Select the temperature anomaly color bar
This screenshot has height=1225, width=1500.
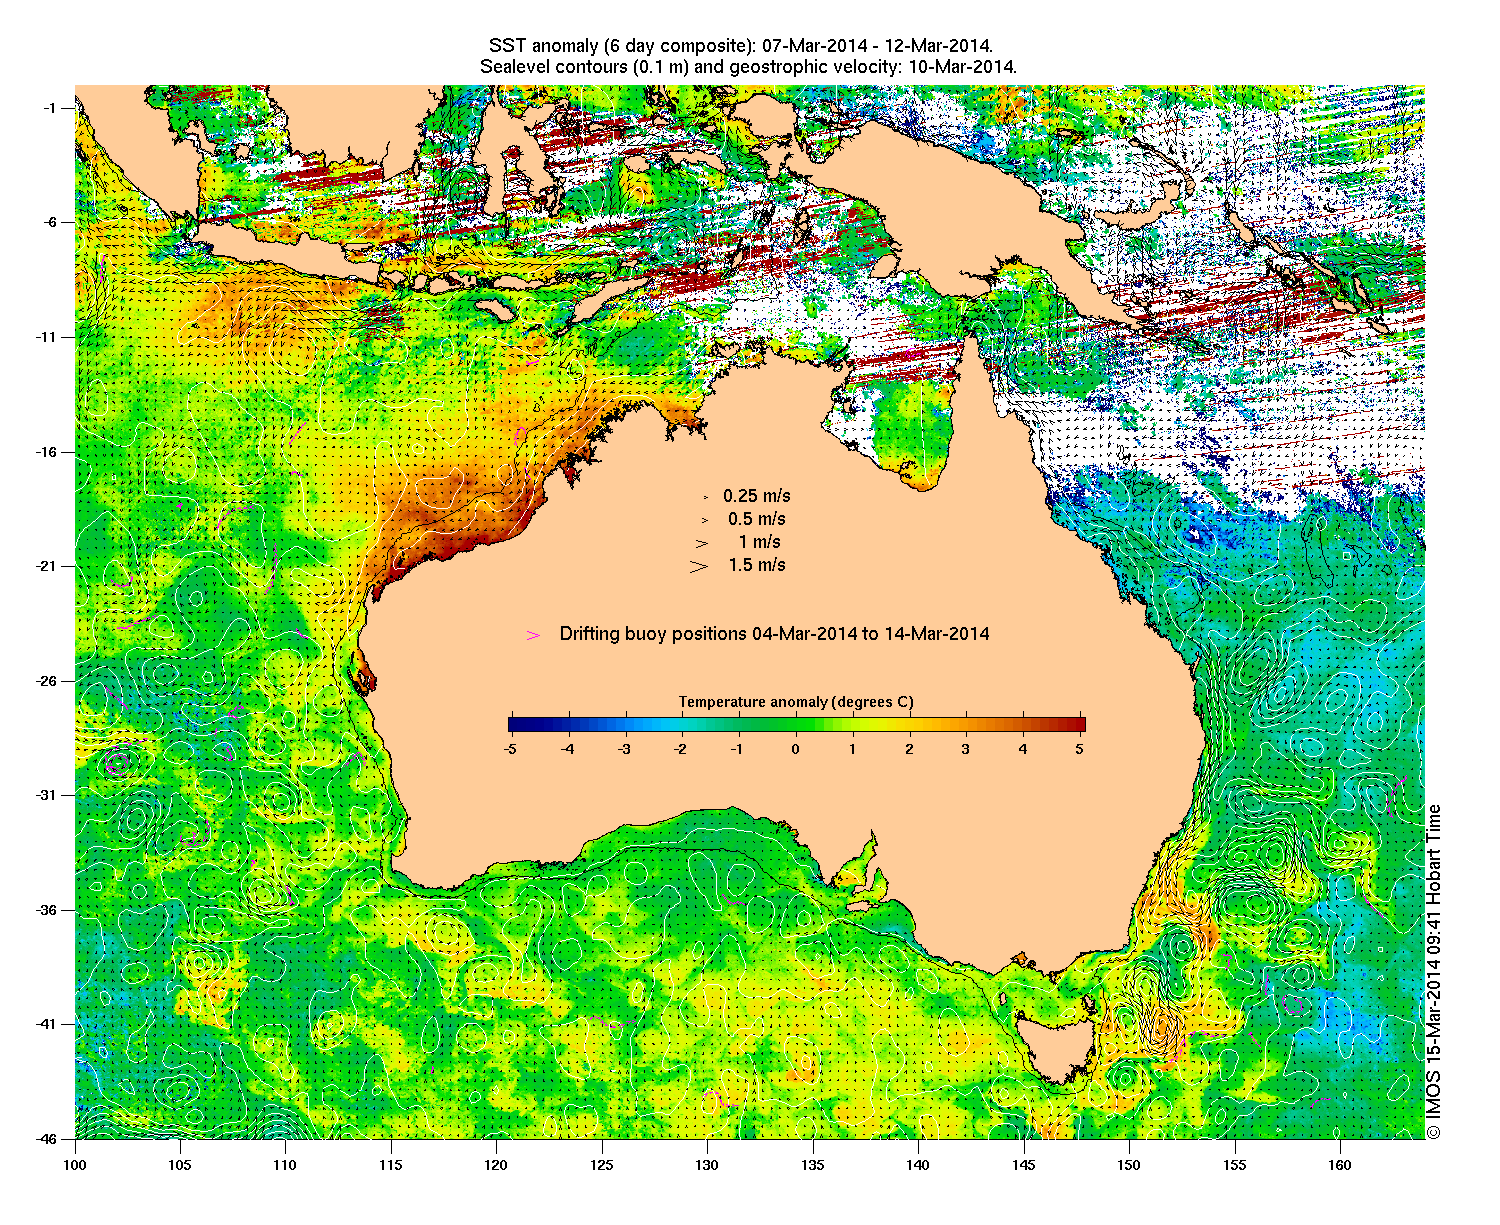(796, 725)
